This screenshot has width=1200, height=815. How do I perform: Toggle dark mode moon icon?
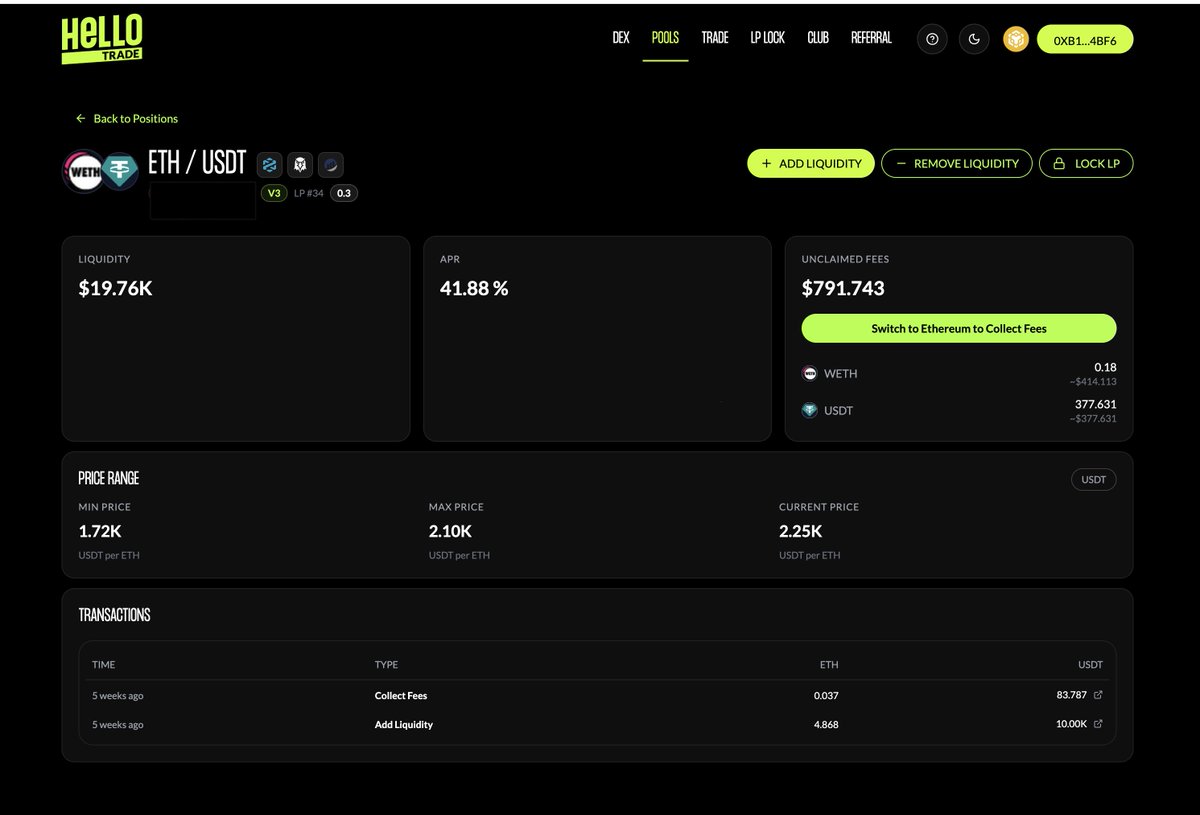tap(974, 39)
